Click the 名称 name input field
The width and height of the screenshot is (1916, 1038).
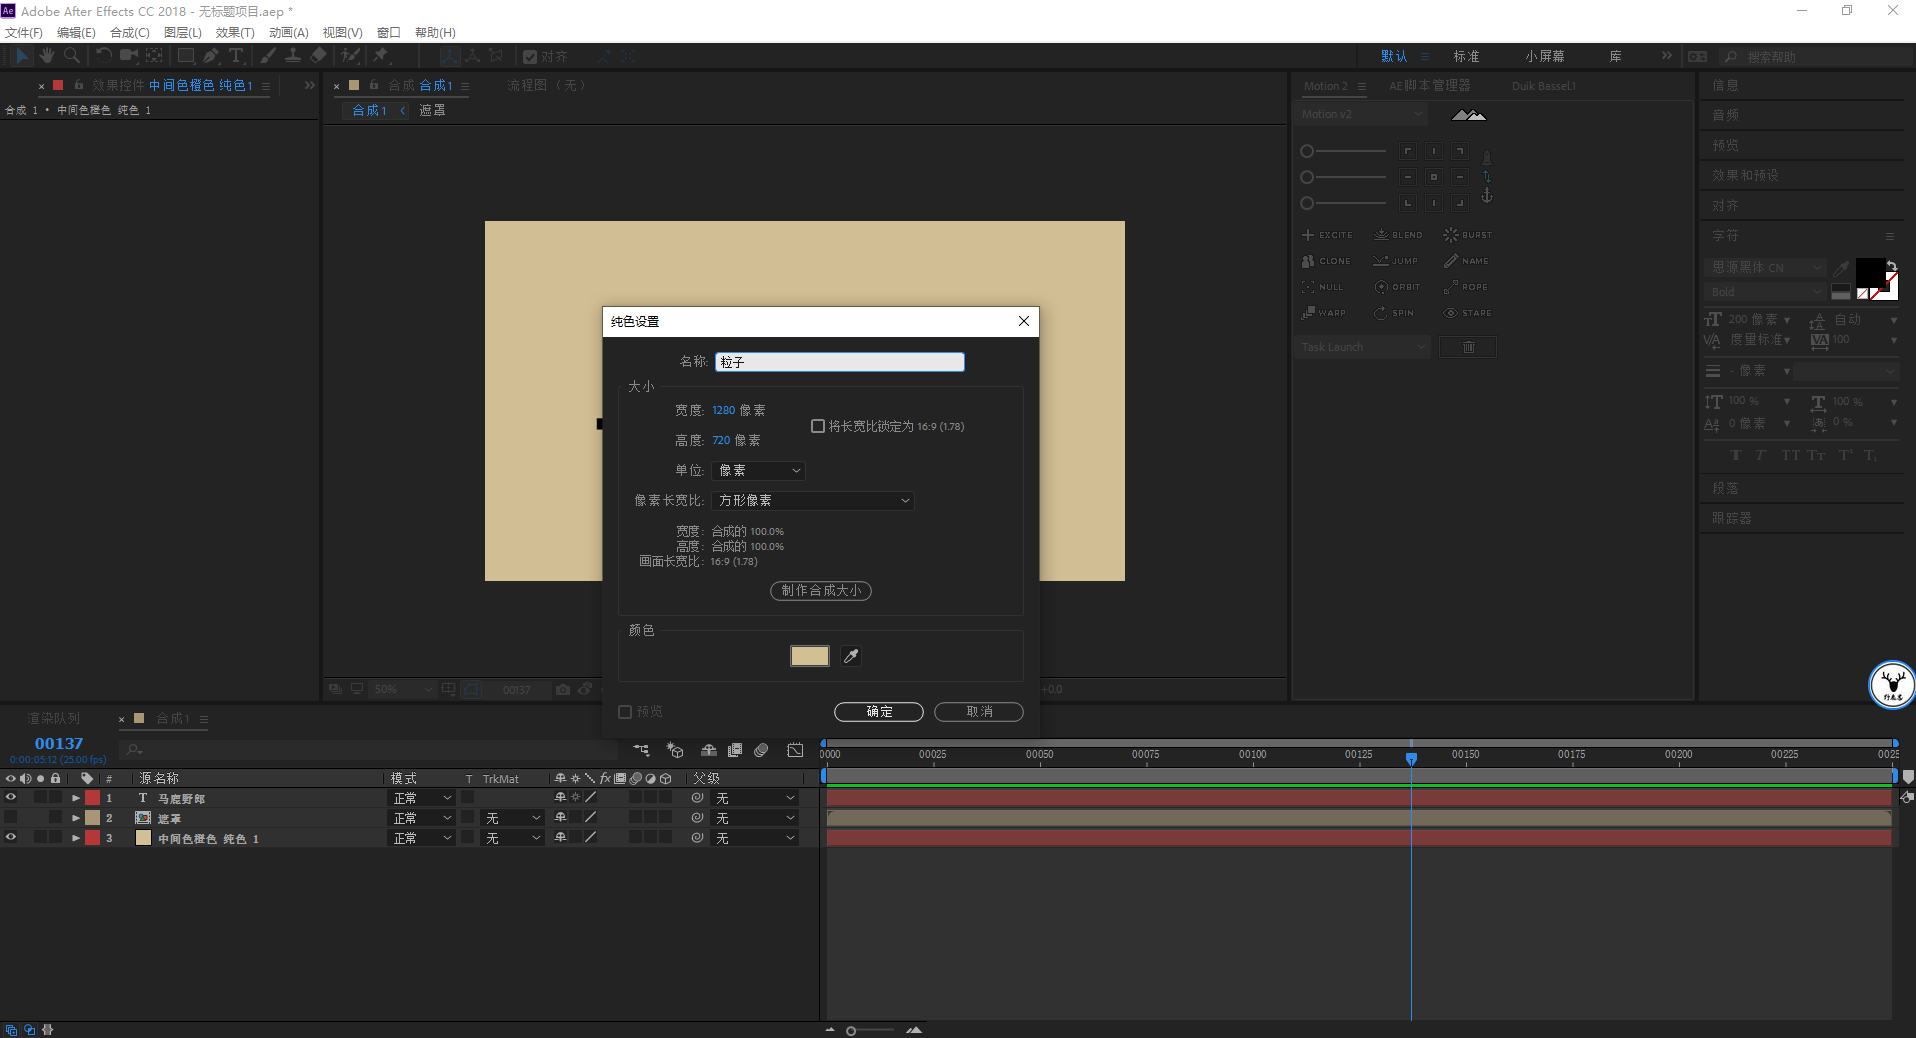click(840, 362)
